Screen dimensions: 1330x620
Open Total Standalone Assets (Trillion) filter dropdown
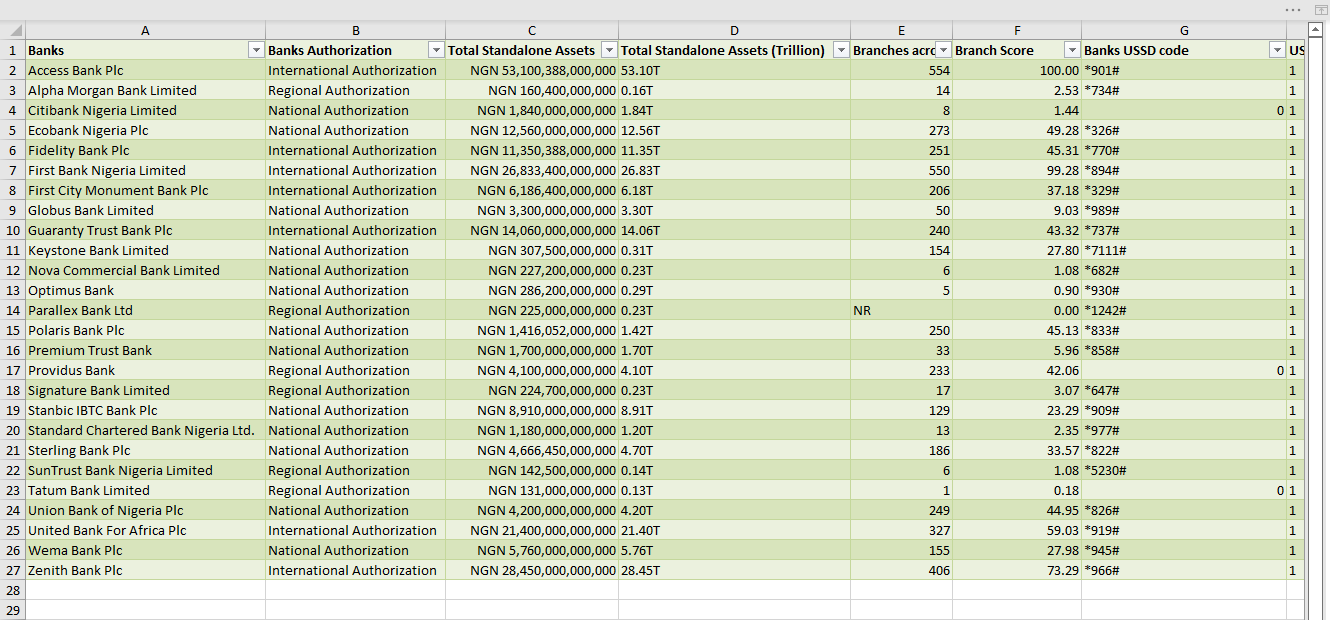841,50
